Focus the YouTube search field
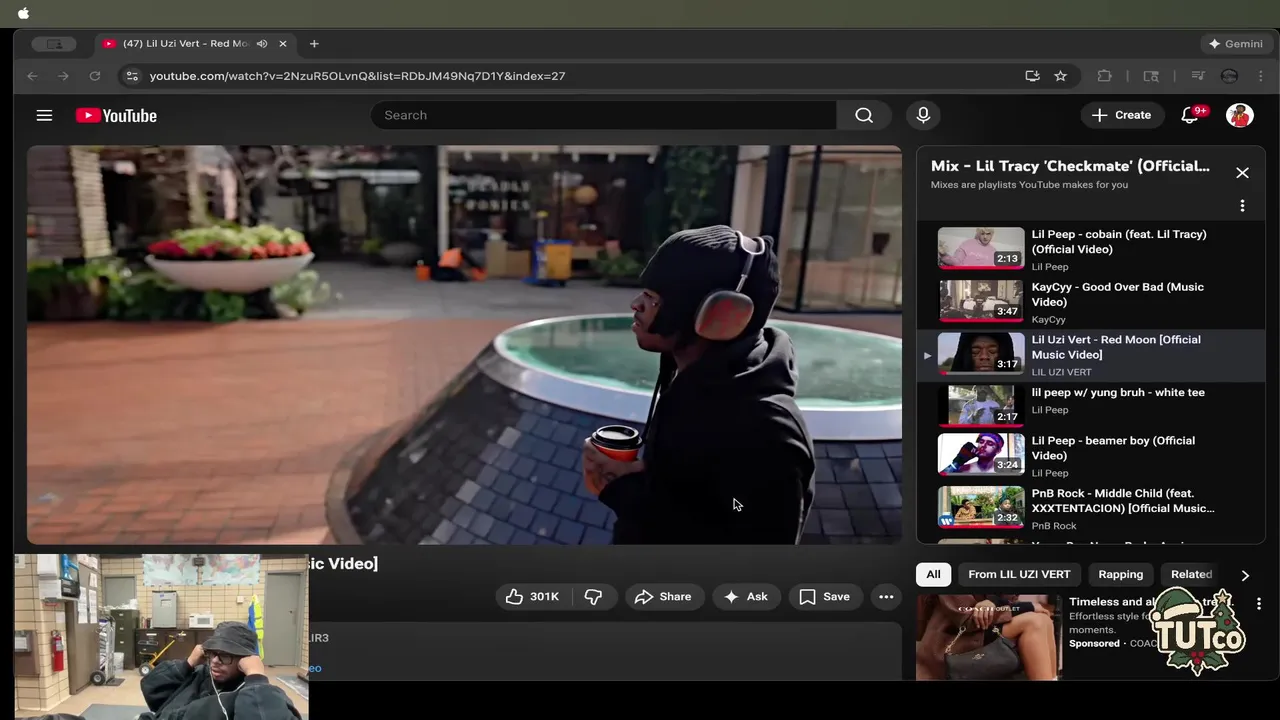The width and height of the screenshot is (1280, 720). coord(604,115)
